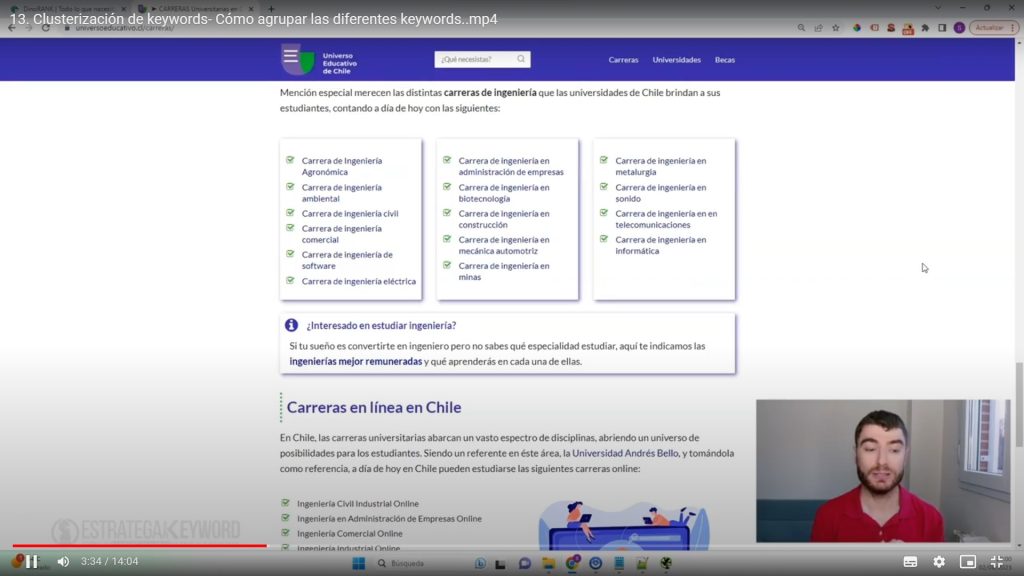Open Carrera de ingeniería civil link
The image size is (1024, 576).
coord(350,214)
